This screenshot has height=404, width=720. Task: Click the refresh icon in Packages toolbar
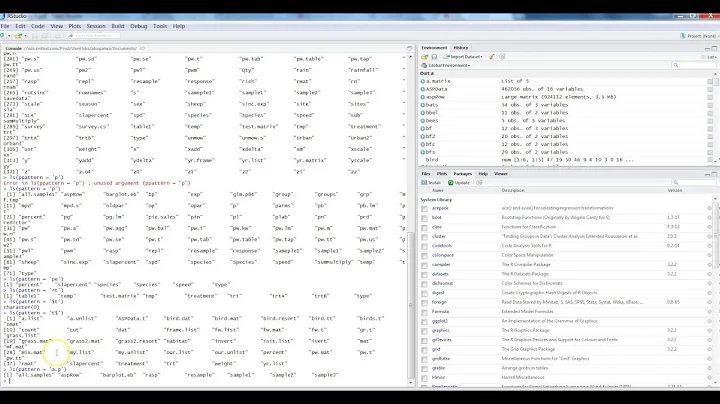tap(479, 183)
